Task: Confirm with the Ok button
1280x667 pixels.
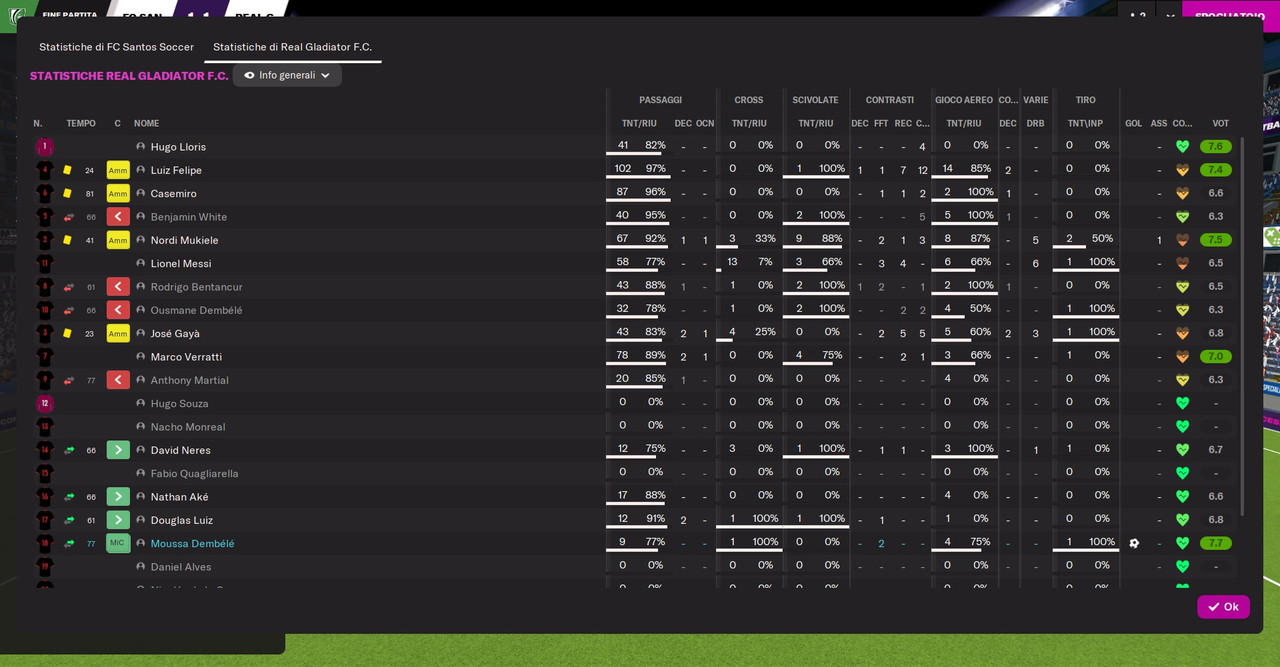Action: coord(1223,607)
